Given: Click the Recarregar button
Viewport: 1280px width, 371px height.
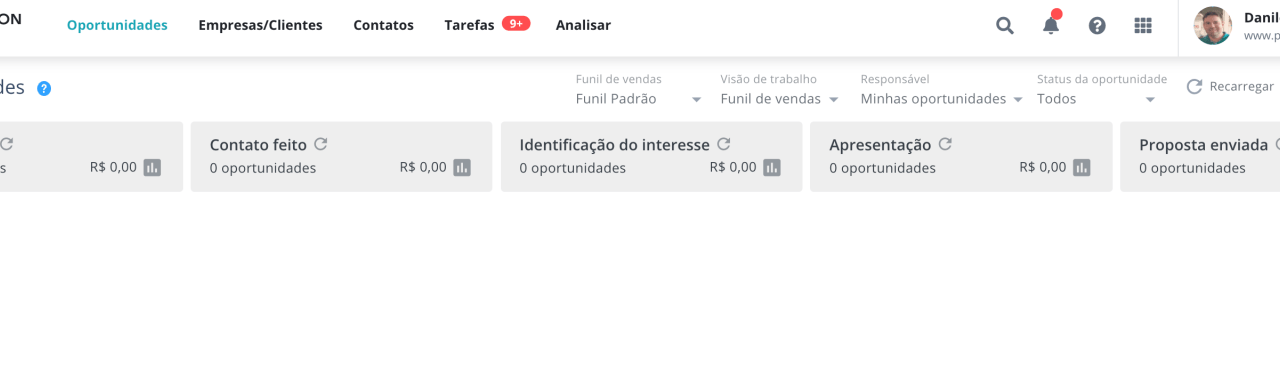Looking at the screenshot, I should (1230, 87).
